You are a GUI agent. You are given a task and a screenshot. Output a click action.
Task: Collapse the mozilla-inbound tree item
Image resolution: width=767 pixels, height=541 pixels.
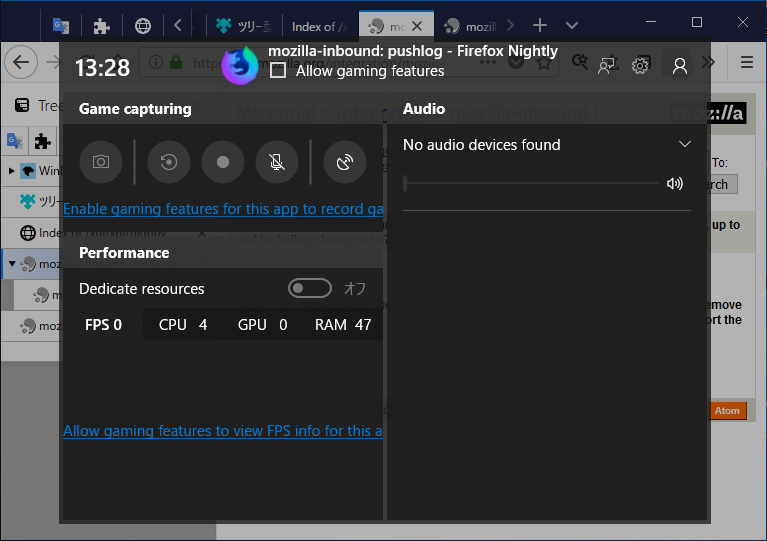click(x=12, y=264)
